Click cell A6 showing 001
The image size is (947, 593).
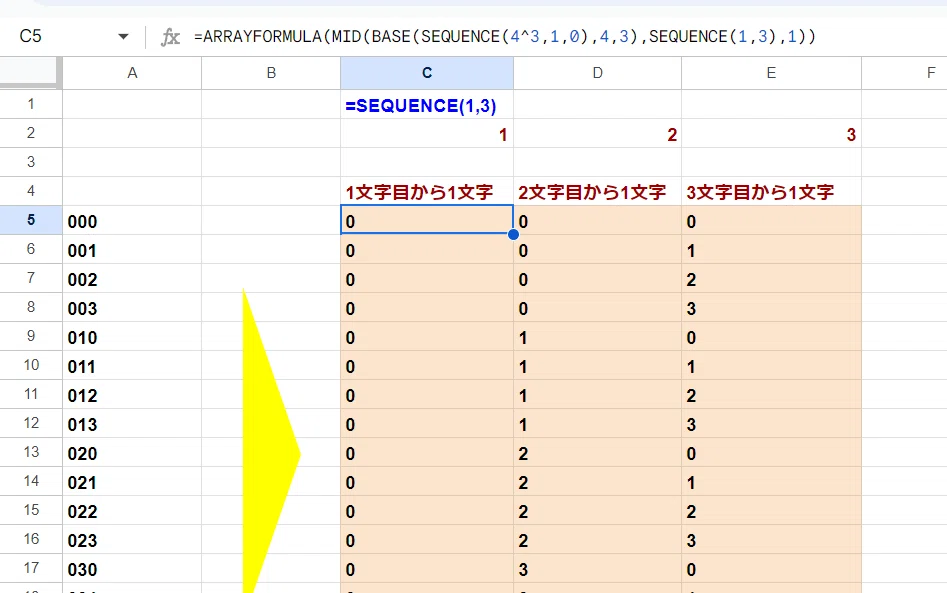132,249
